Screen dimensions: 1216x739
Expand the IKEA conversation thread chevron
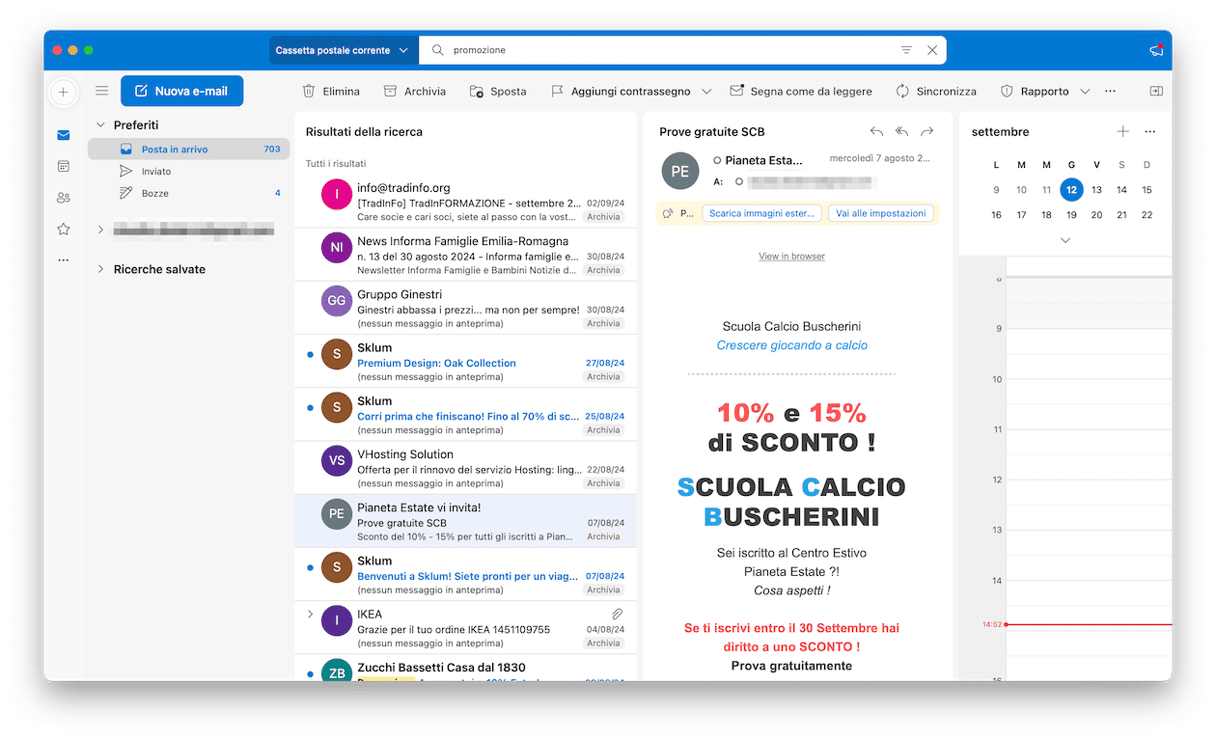click(310, 614)
